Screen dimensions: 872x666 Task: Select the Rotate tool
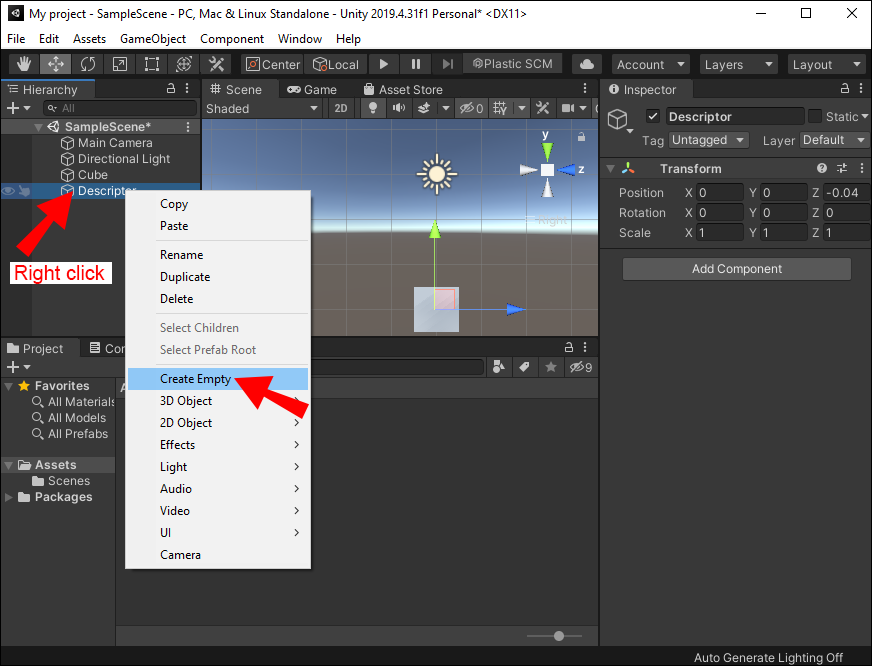pyautogui.click(x=88, y=64)
